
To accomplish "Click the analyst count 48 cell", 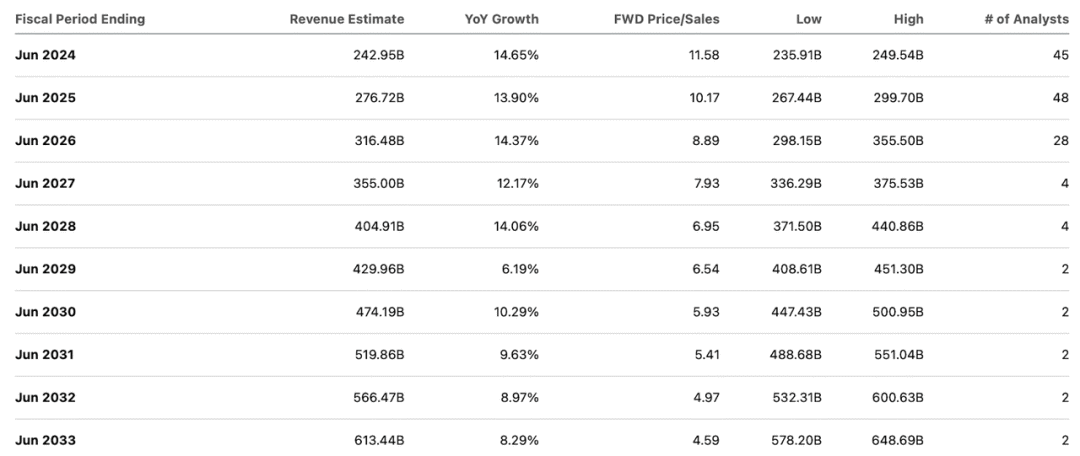I will (x=1061, y=99).
